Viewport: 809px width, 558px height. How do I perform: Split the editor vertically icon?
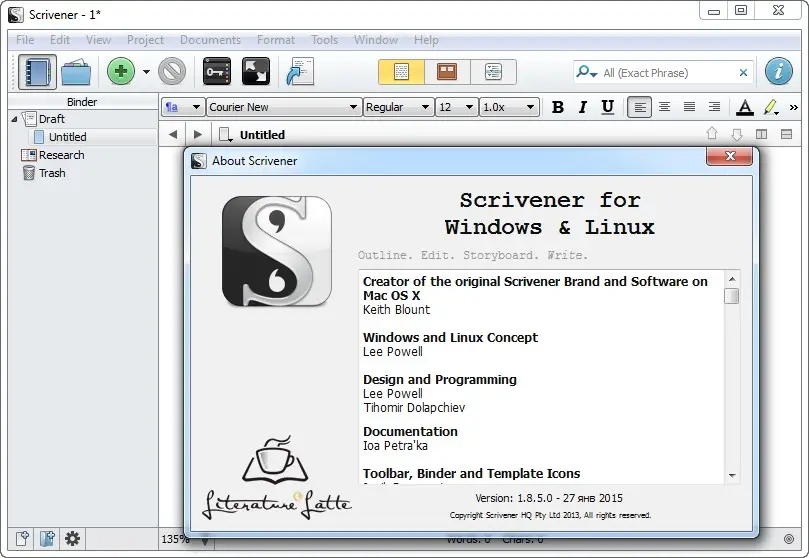click(x=762, y=135)
